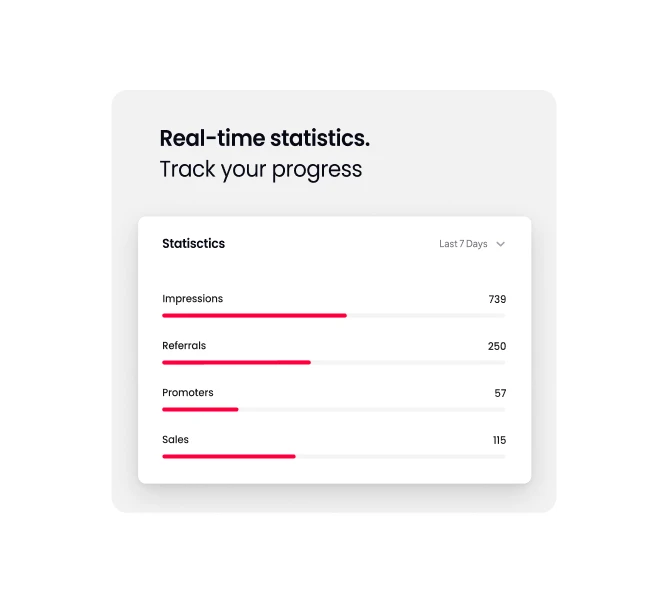The image size is (662, 595).
Task: Click the Statisctics card title
Action: [193, 244]
